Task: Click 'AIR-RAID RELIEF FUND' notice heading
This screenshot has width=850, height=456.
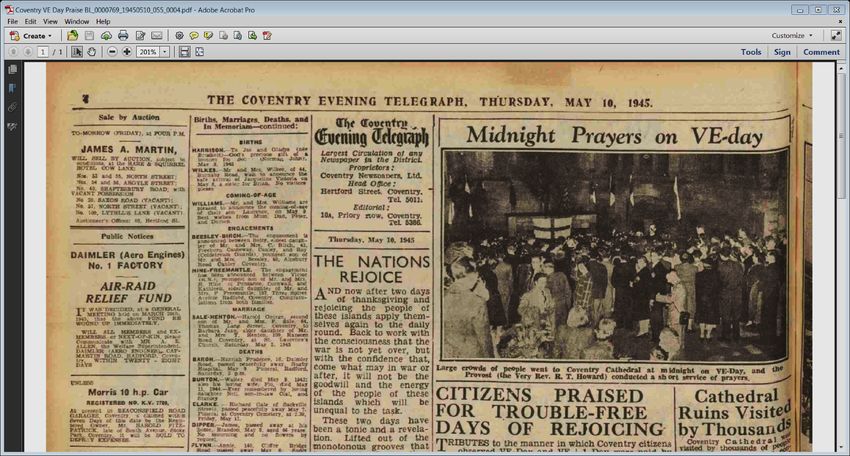Action: 128,292
